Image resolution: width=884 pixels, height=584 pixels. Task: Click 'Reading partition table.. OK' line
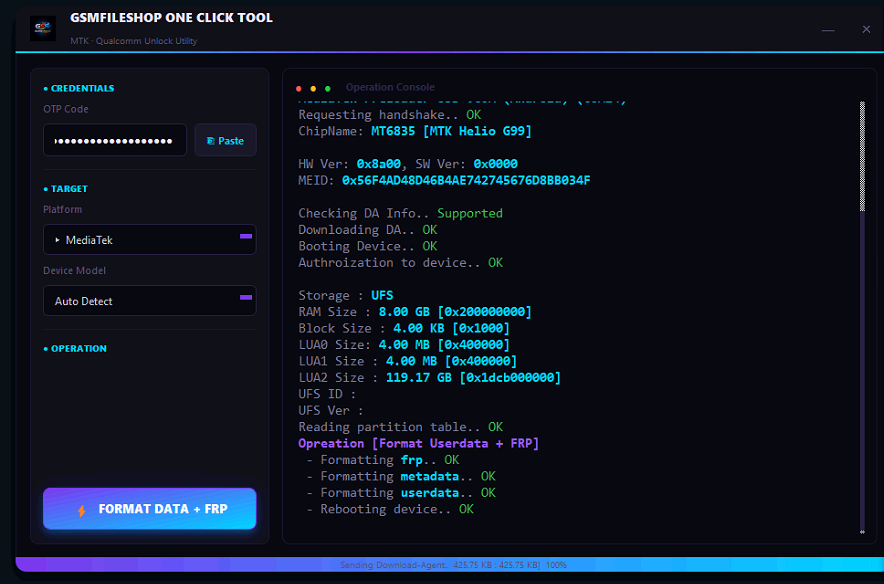[x=400, y=427]
